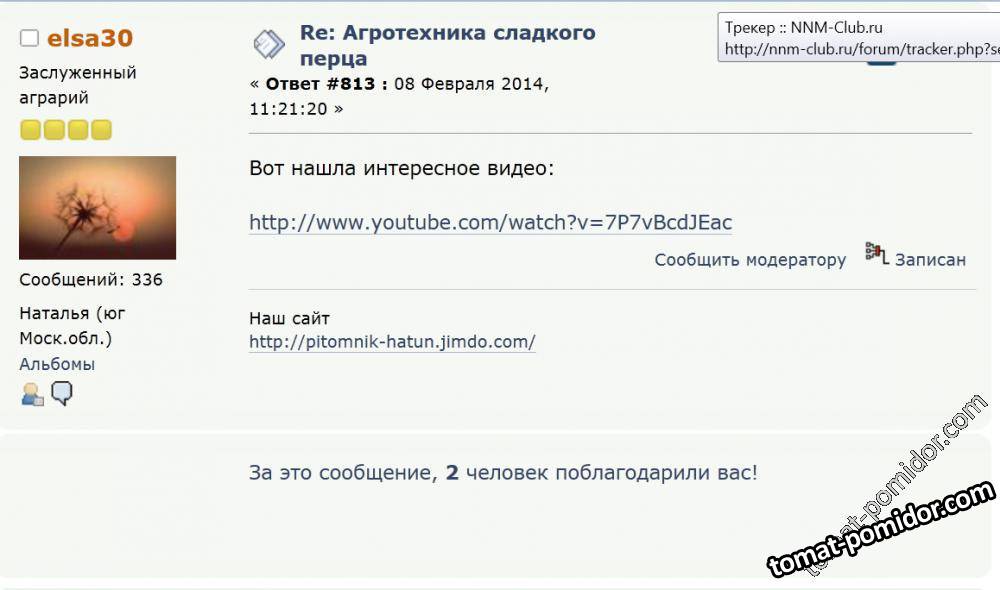Click Сообщить модератору link
The image size is (1000, 590).
click(x=750, y=260)
